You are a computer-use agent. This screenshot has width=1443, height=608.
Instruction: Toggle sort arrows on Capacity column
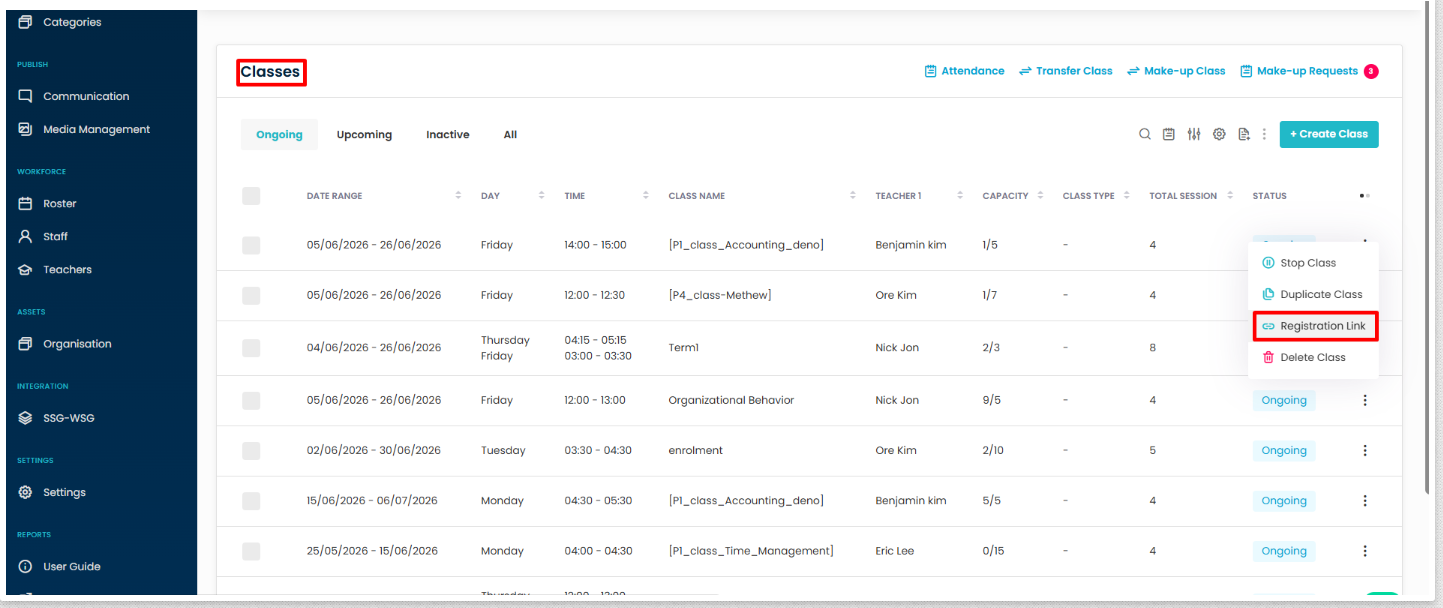coord(1040,196)
